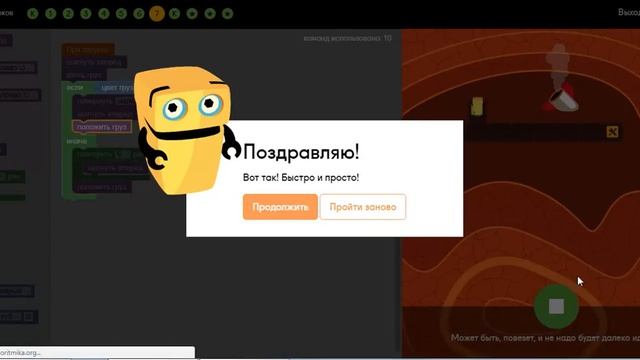Click the 'иначе' branch label
This screenshot has width=640, height=360.
pos(77,141)
